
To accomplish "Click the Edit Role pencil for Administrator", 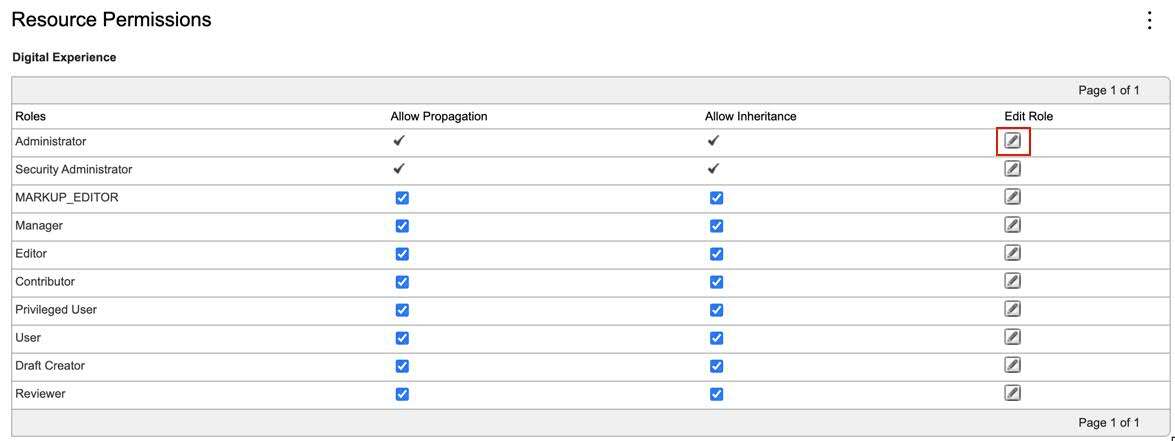I will tap(1012, 141).
